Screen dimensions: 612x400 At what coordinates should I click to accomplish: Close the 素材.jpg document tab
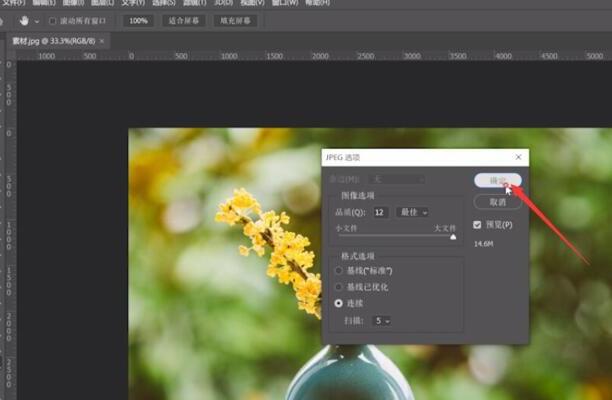point(102,41)
